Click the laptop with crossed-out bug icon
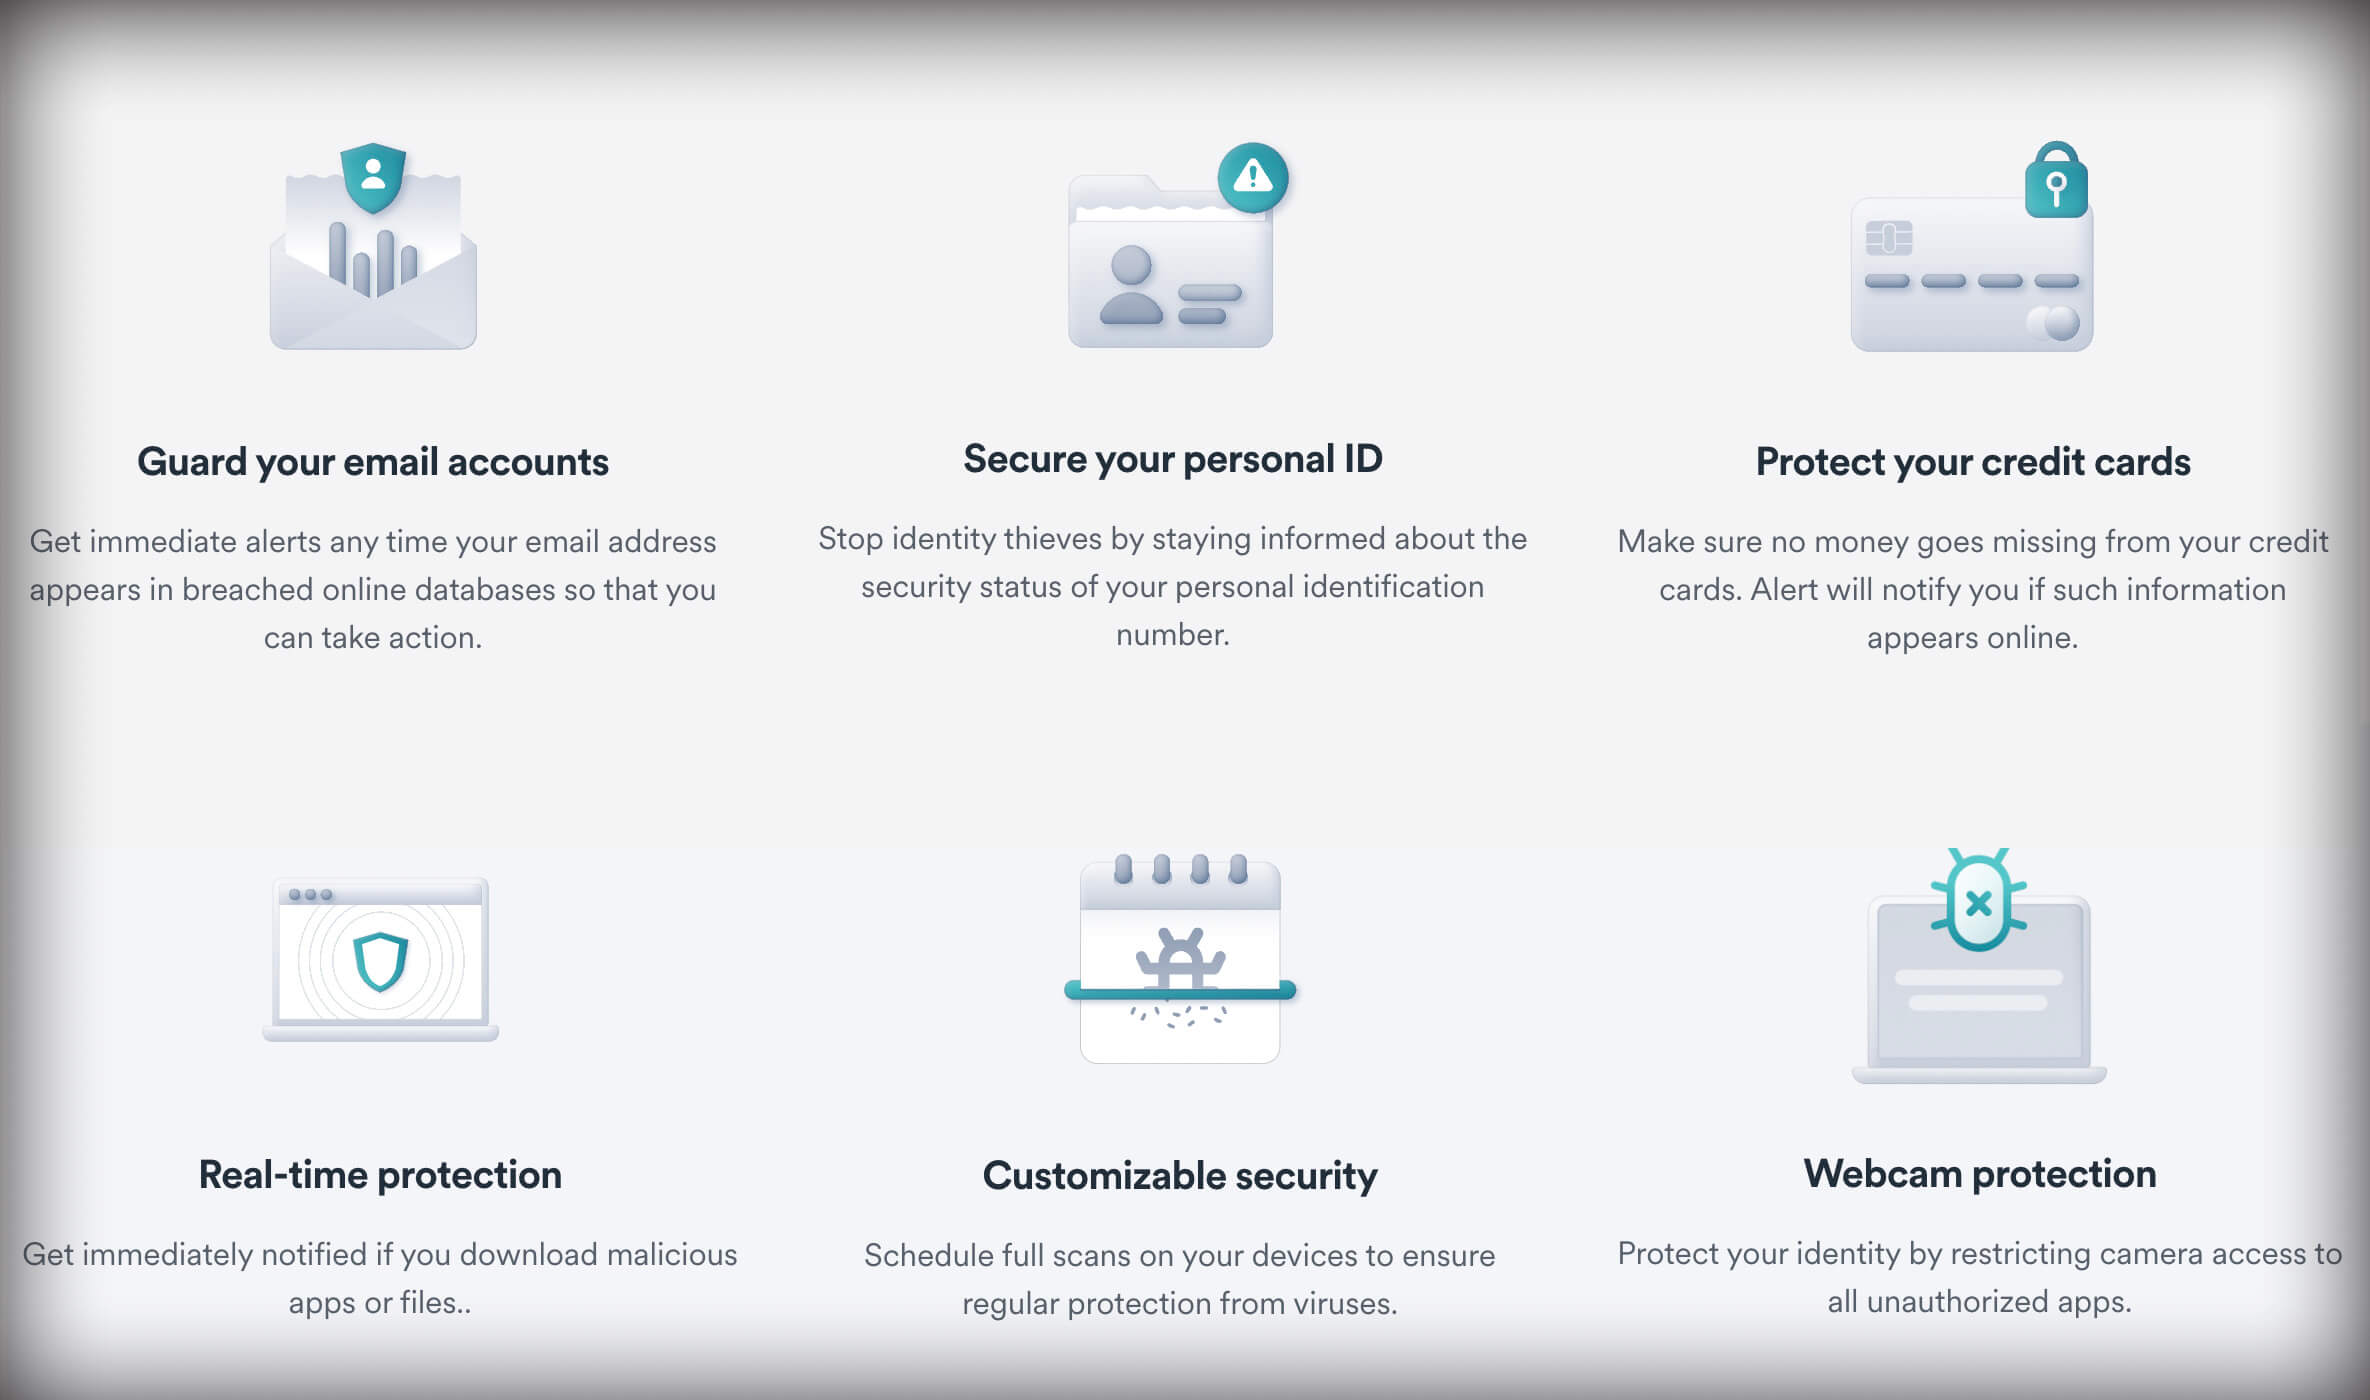 click(x=1979, y=966)
